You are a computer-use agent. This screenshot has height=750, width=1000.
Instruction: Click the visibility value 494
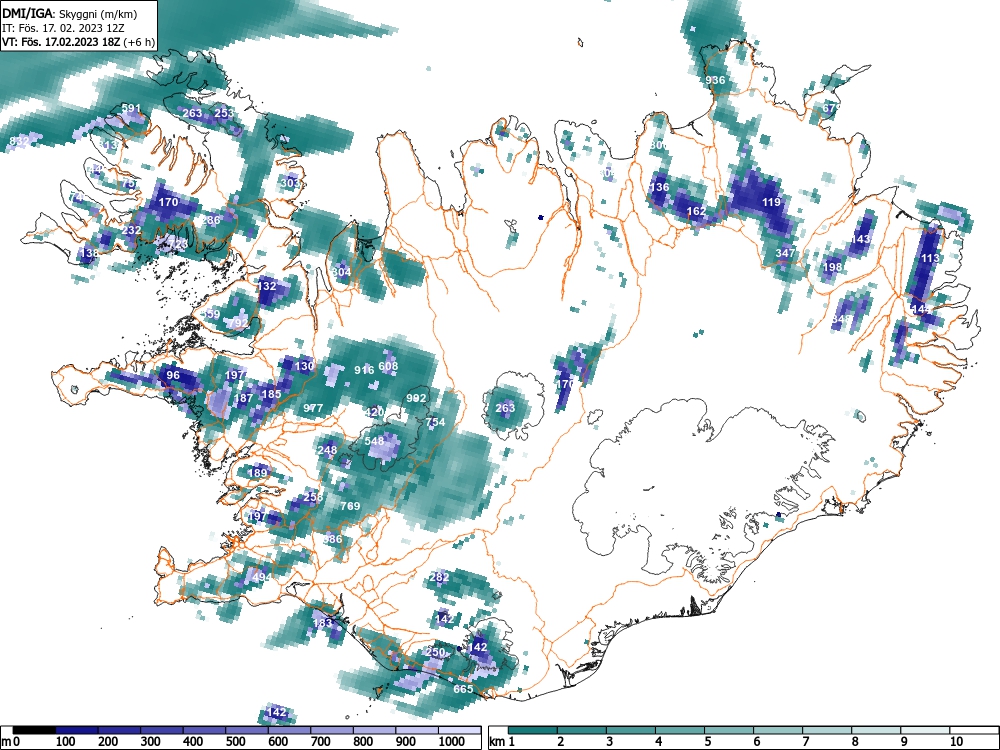pyautogui.click(x=262, y=577)
